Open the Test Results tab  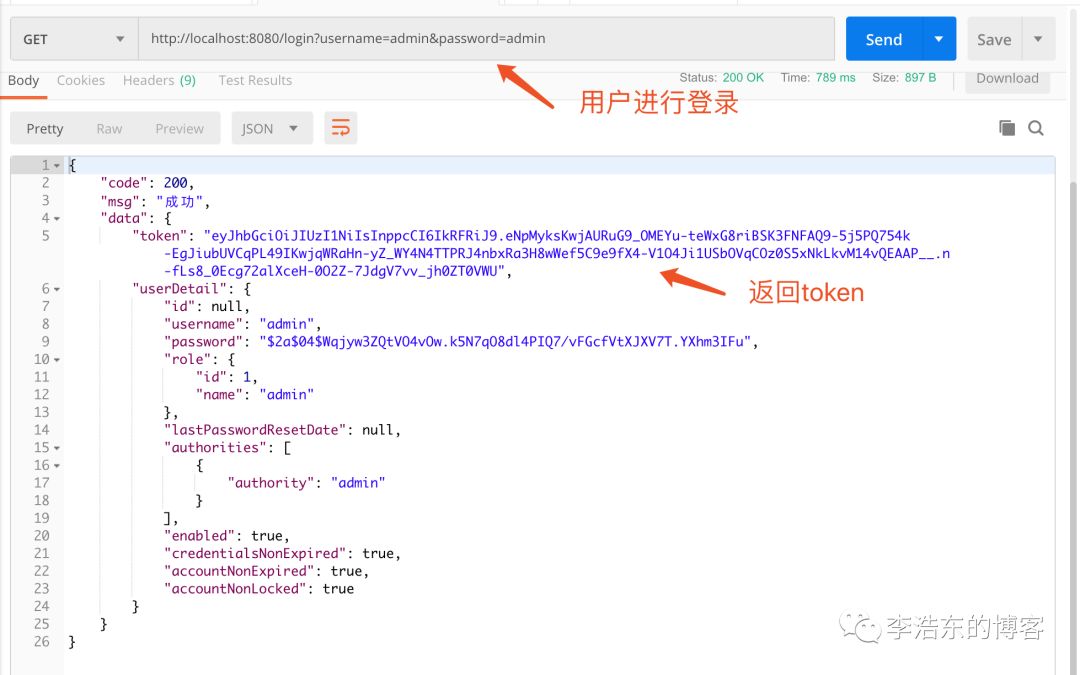[x=255, y=81]
